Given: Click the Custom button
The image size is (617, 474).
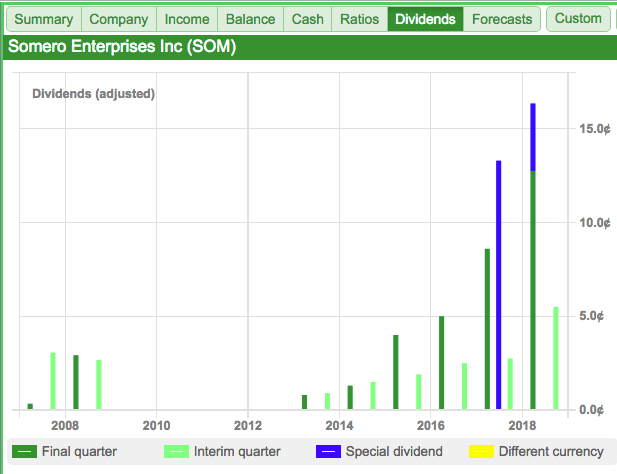Looking at the screenshot, I should tap(578, 18).
